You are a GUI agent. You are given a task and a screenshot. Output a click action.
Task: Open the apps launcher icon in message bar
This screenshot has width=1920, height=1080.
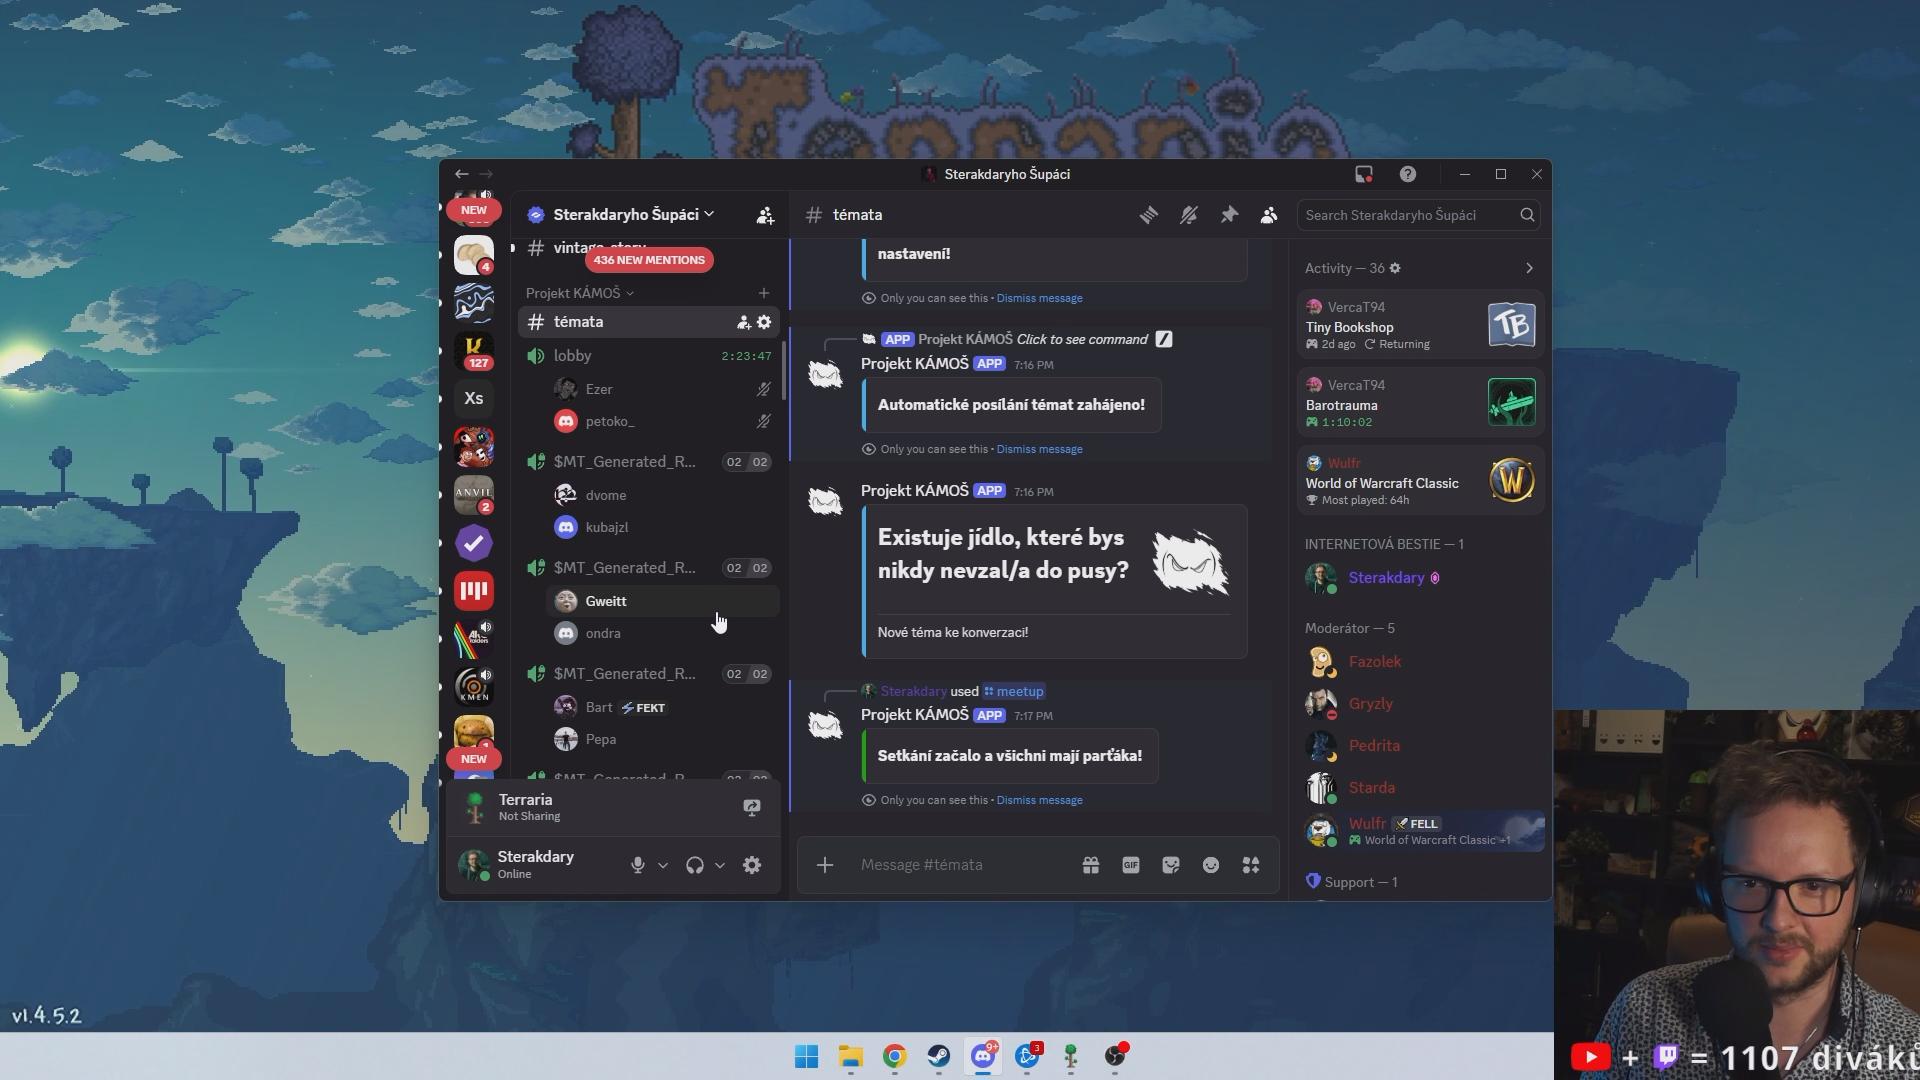click(1251, 865)
